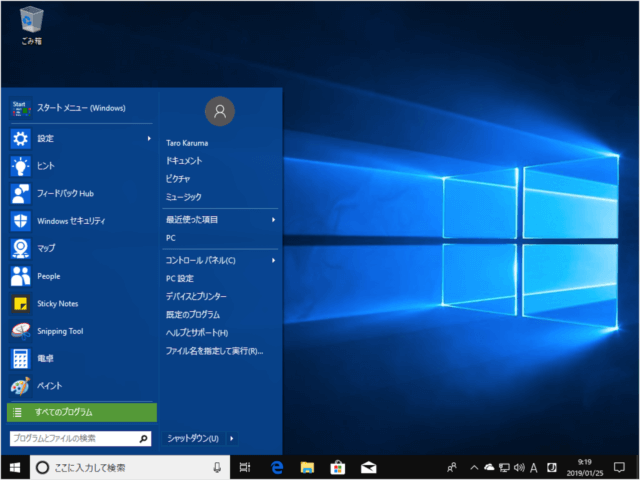Open すべてのプログラム
This screenshot has height=480, width=640.
[82, 412]
